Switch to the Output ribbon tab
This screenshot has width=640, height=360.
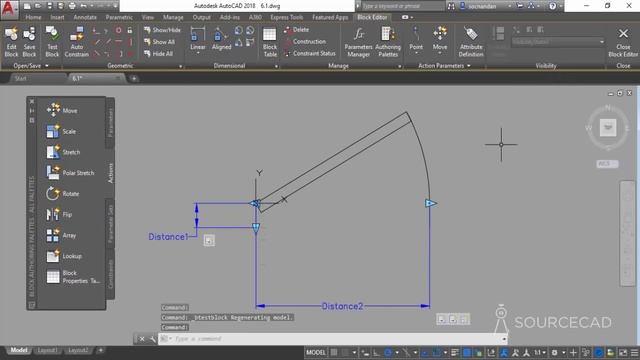(x=201, y=17)
